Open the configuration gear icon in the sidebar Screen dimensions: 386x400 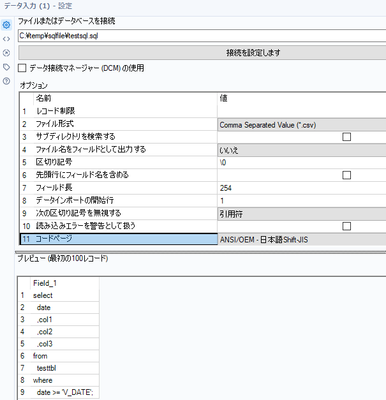[x=6, y=25]
